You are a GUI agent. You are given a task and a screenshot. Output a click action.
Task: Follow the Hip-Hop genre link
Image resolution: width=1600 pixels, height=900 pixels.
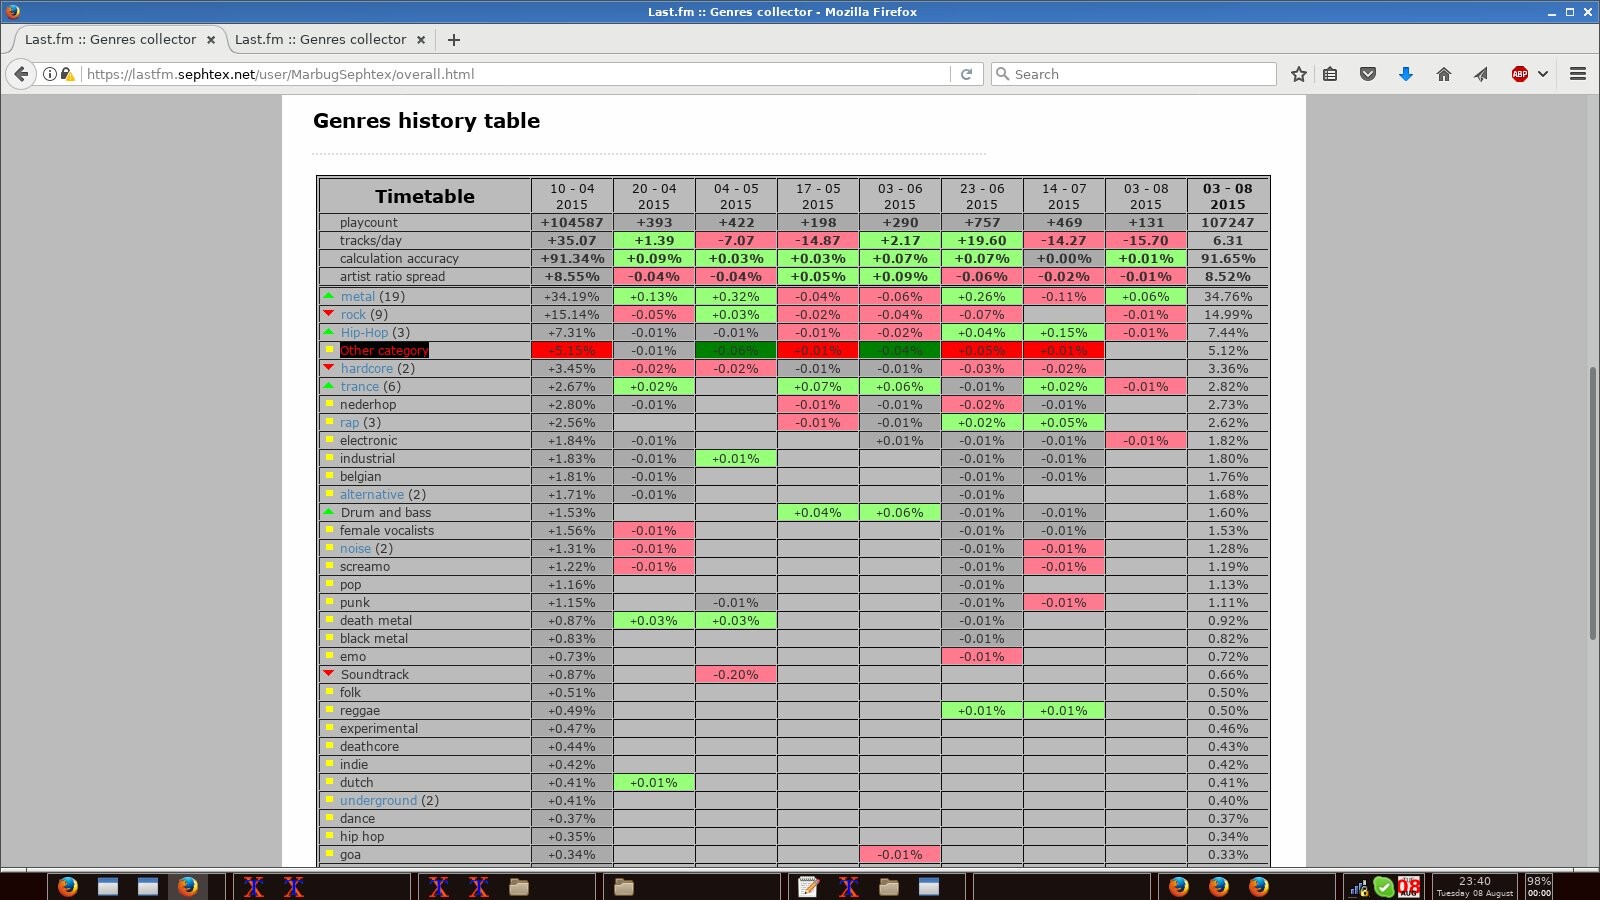click(364, 333)
